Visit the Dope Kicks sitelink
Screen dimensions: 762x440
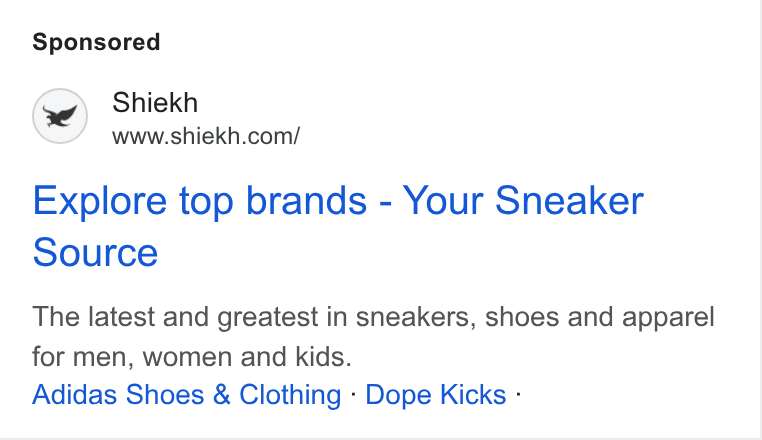435,394
